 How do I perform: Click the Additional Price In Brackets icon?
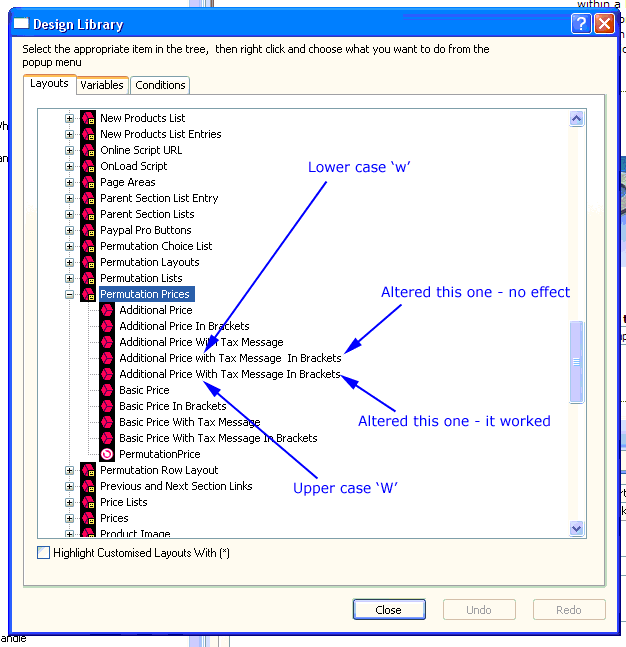tap(107, 326)
